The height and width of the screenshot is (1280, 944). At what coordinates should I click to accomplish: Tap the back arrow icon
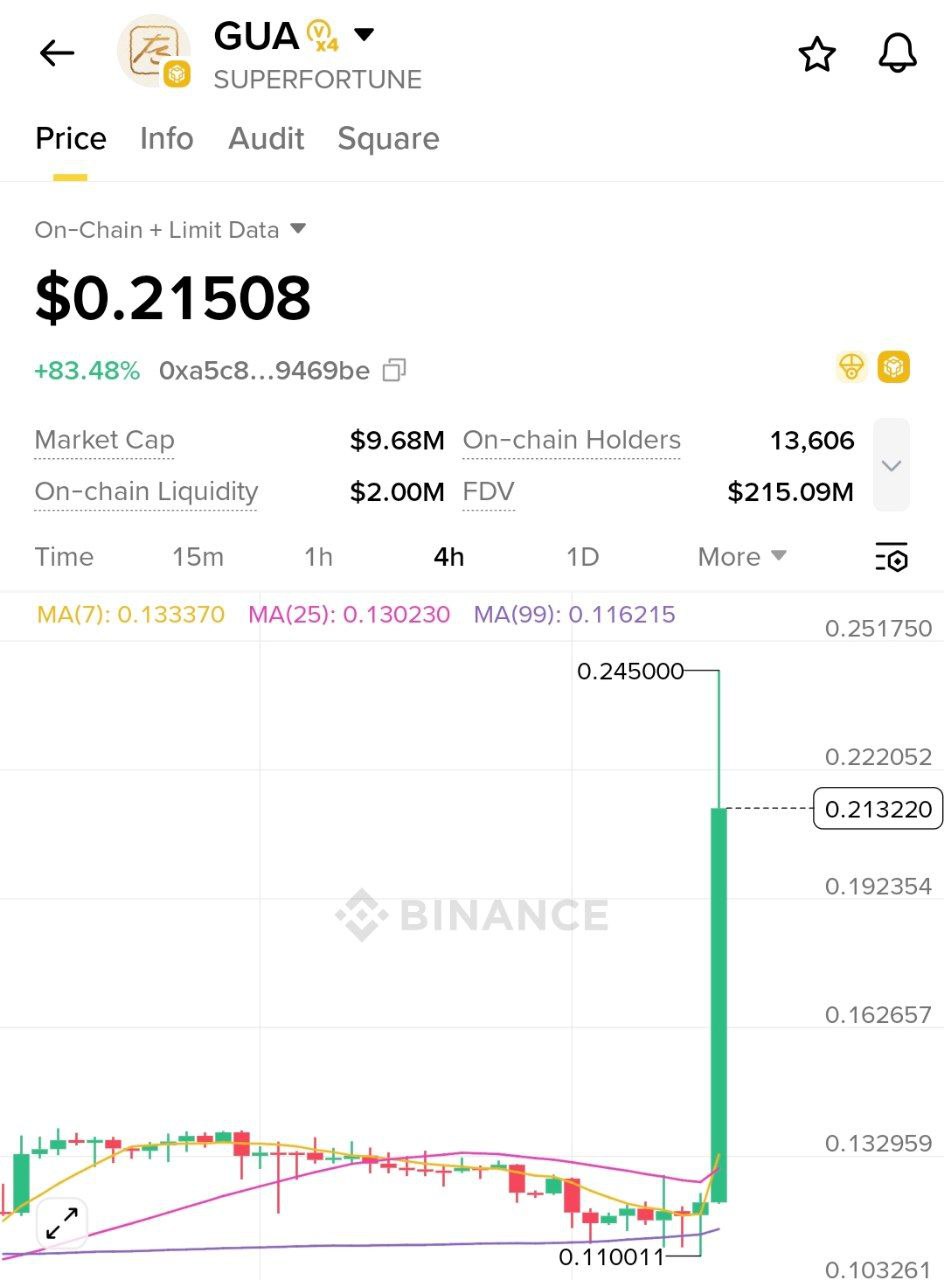pyautogui.click(x=57, y=53)
